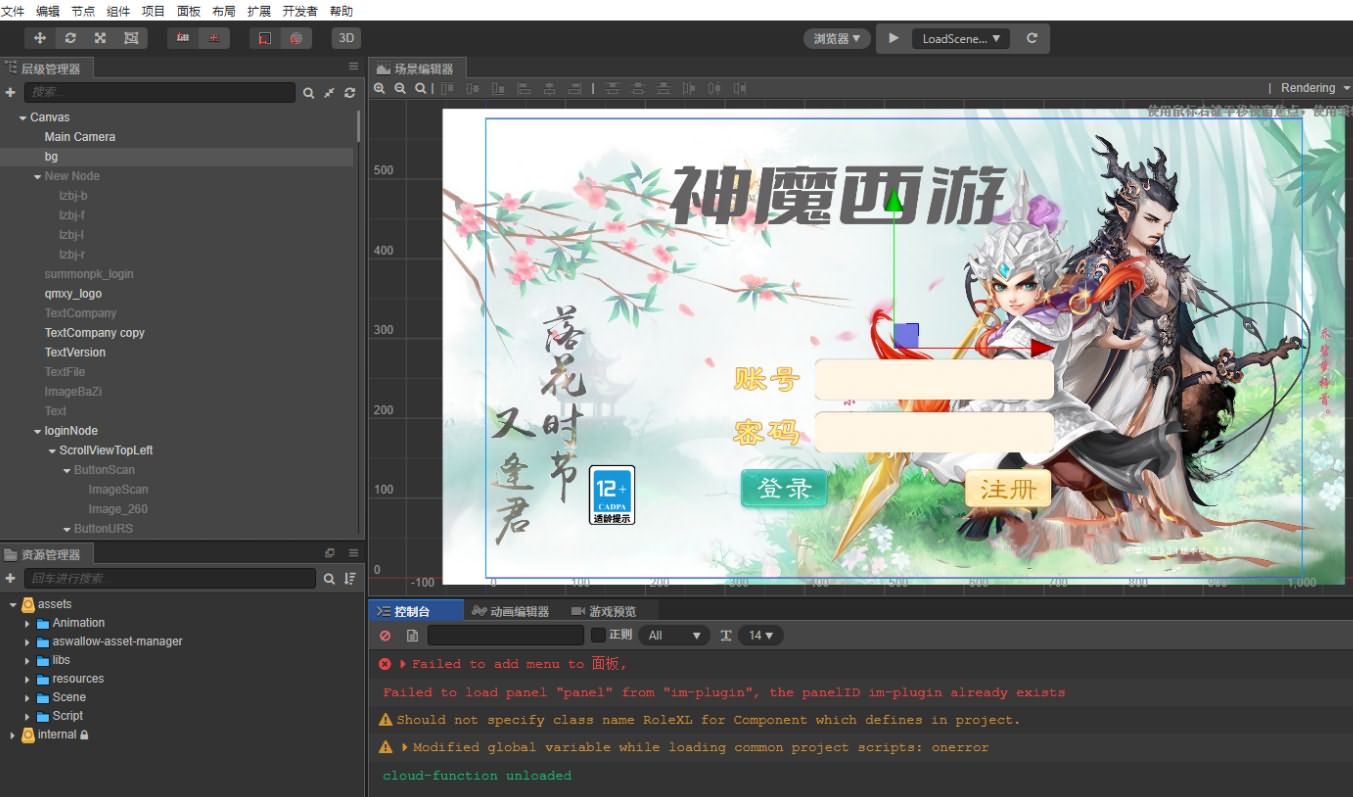1353x797 pixels.
Task: Expand the resources folder in assets
Action: coord(27,679)
